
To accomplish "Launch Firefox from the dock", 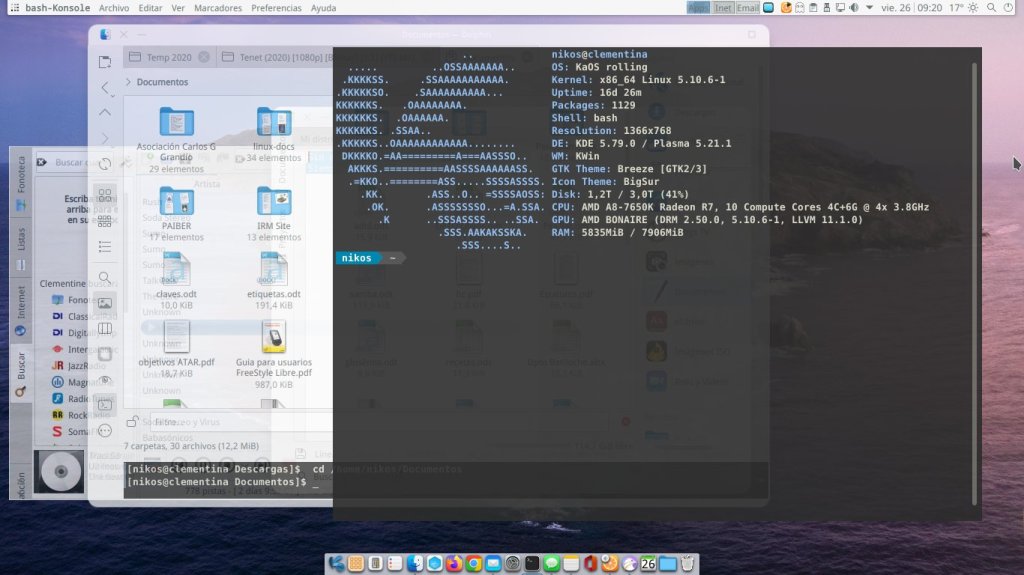I will [454, 564].
